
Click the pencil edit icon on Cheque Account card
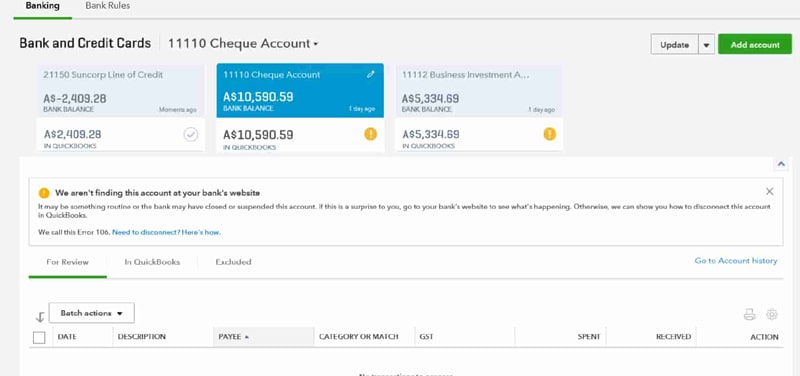coord(371,74)
